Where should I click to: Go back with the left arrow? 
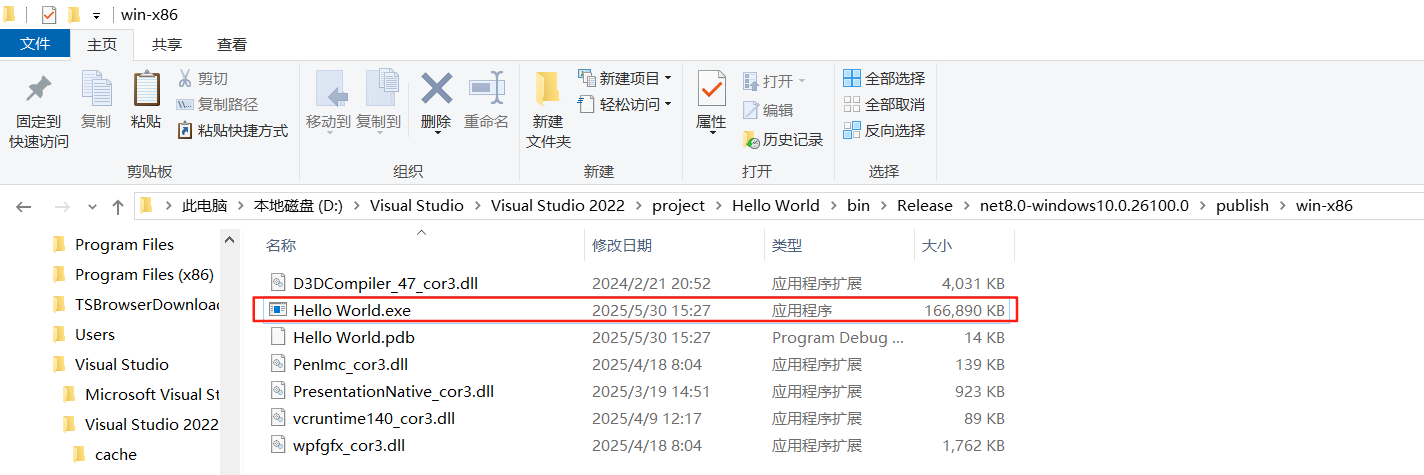tap(24, 206)
